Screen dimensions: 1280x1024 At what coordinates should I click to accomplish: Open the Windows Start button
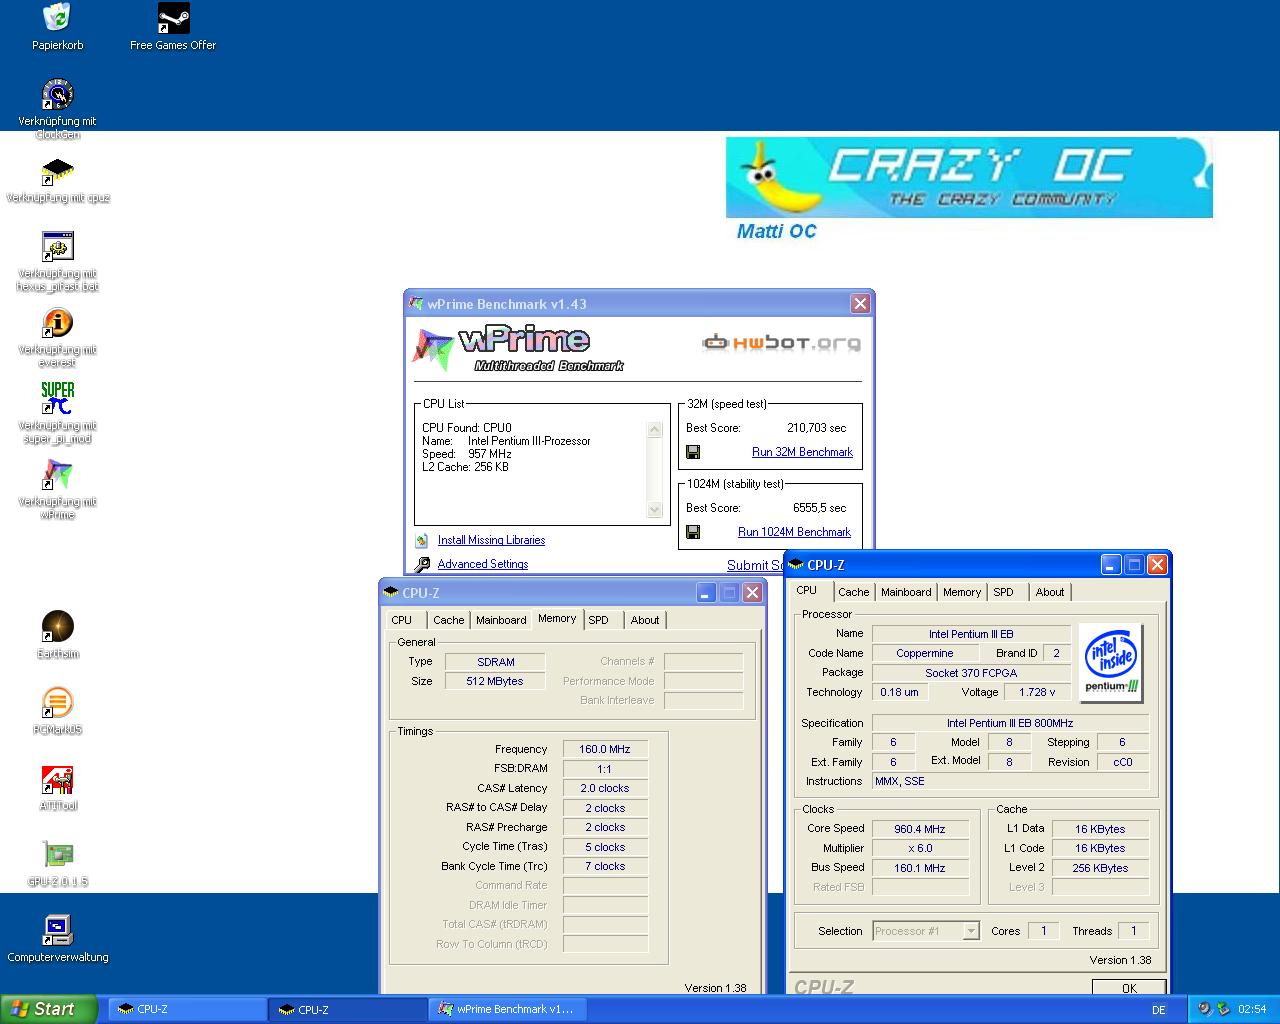click(x=49, y=1009)
